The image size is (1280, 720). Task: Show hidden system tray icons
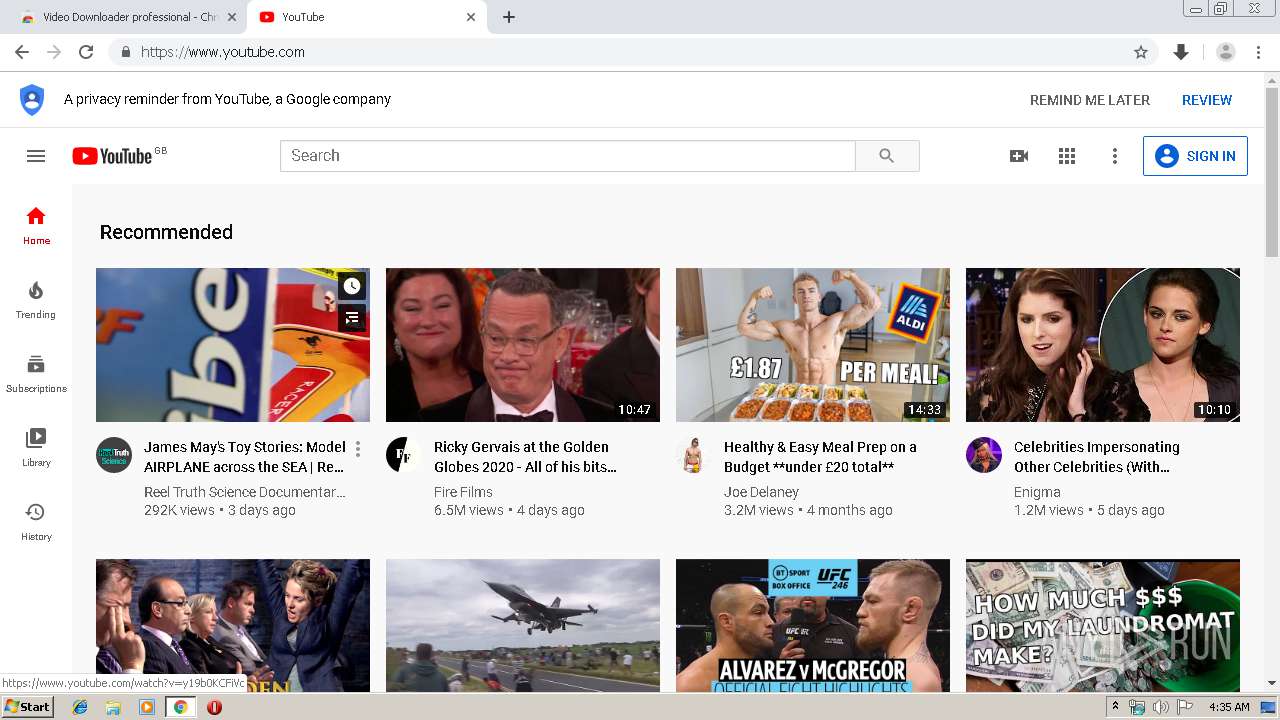coord(1115,707)
